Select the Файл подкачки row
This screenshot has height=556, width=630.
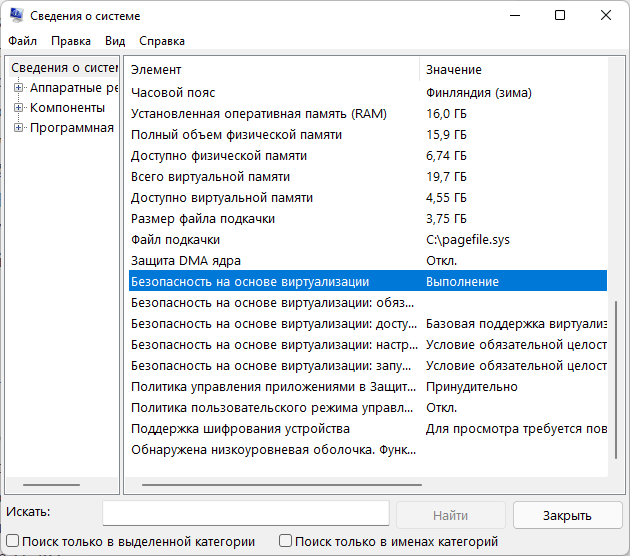[x=368, y=239]
